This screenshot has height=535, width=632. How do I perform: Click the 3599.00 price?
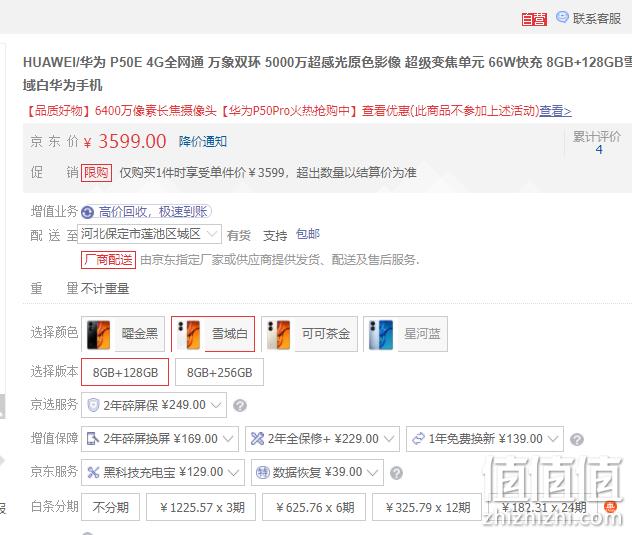(132, 142)
